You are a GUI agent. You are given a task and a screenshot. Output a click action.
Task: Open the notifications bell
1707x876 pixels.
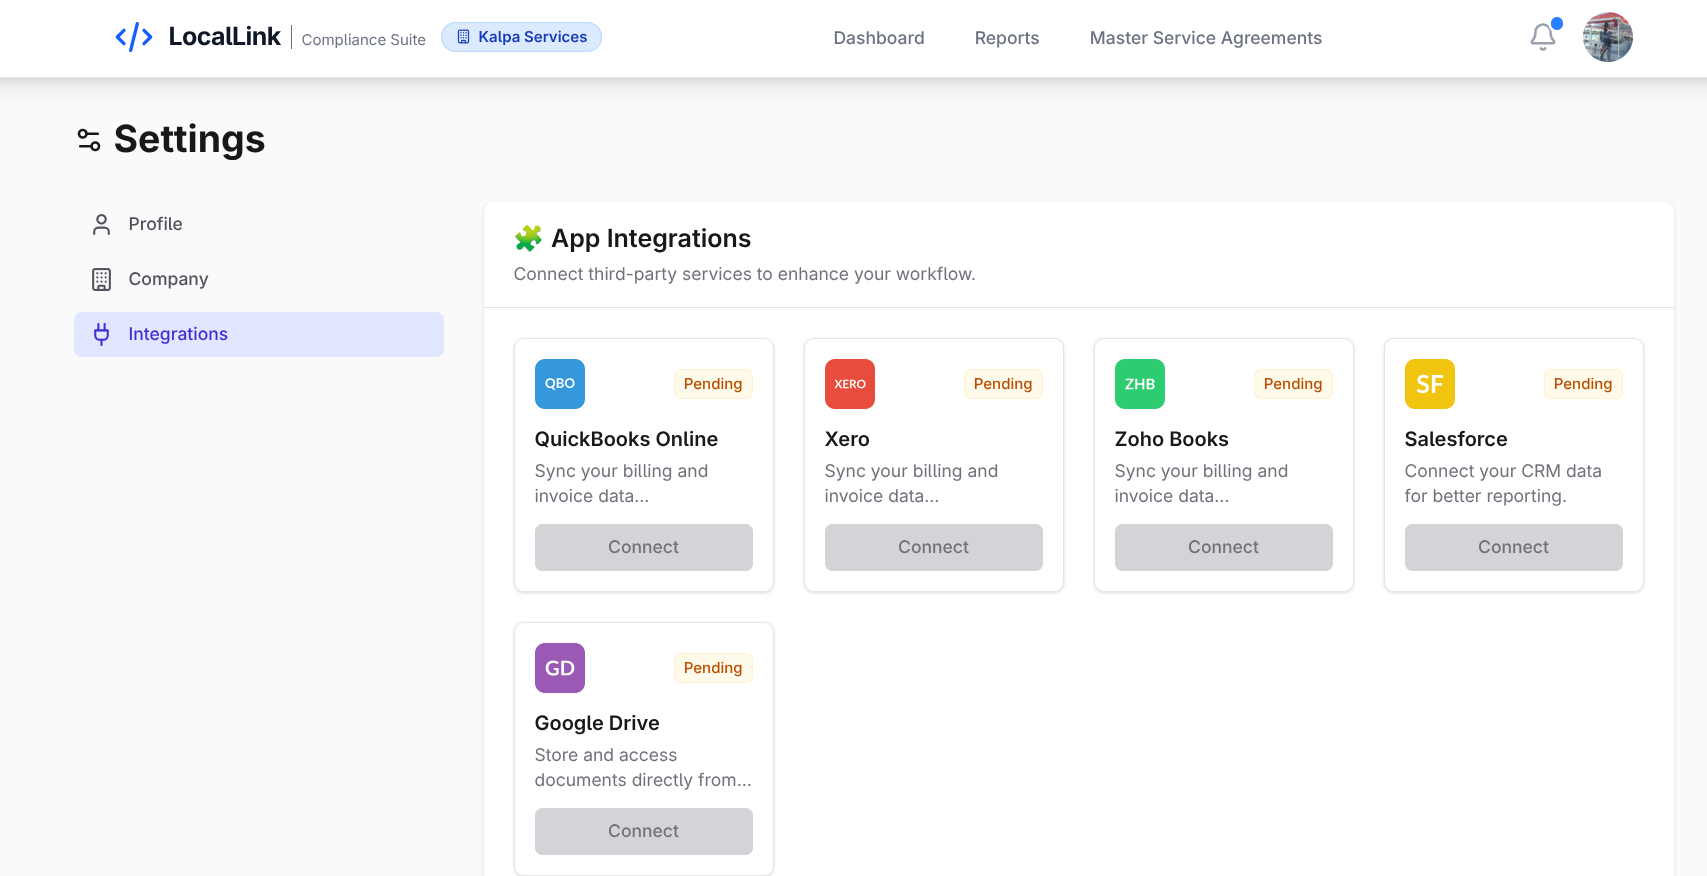(x=1543, y=37)
